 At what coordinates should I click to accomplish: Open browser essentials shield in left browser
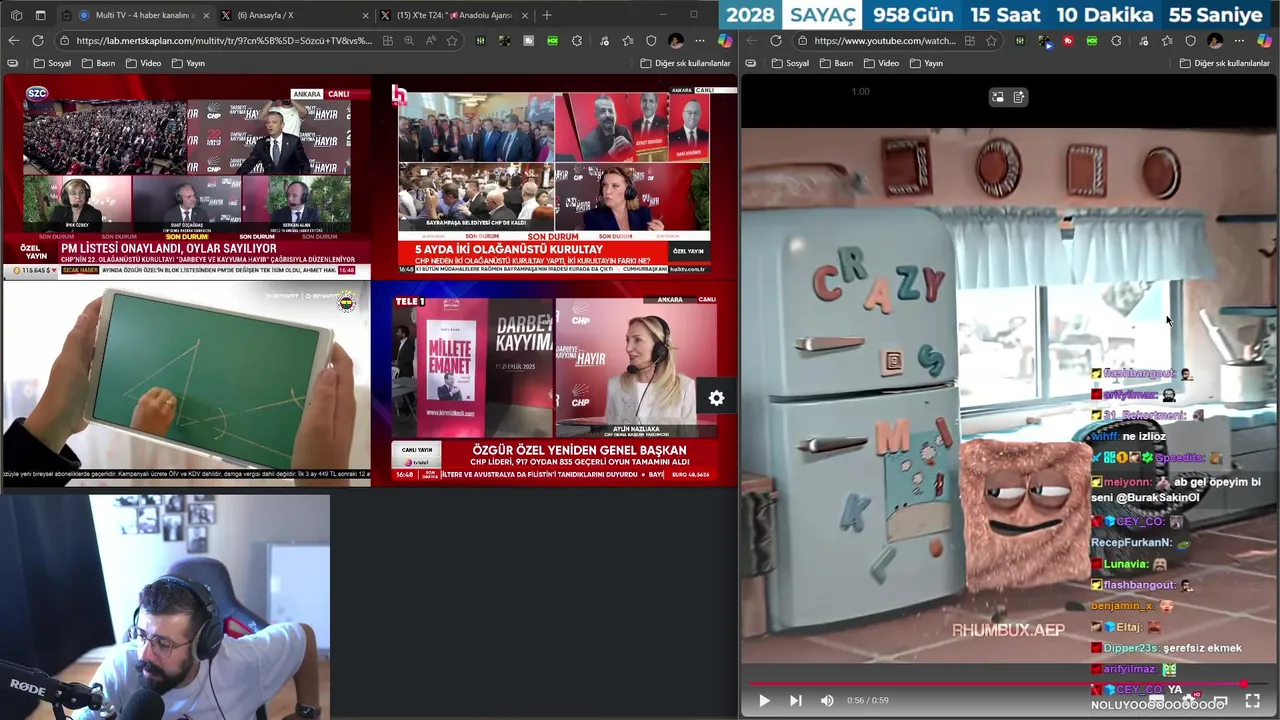tap(651, 41)
